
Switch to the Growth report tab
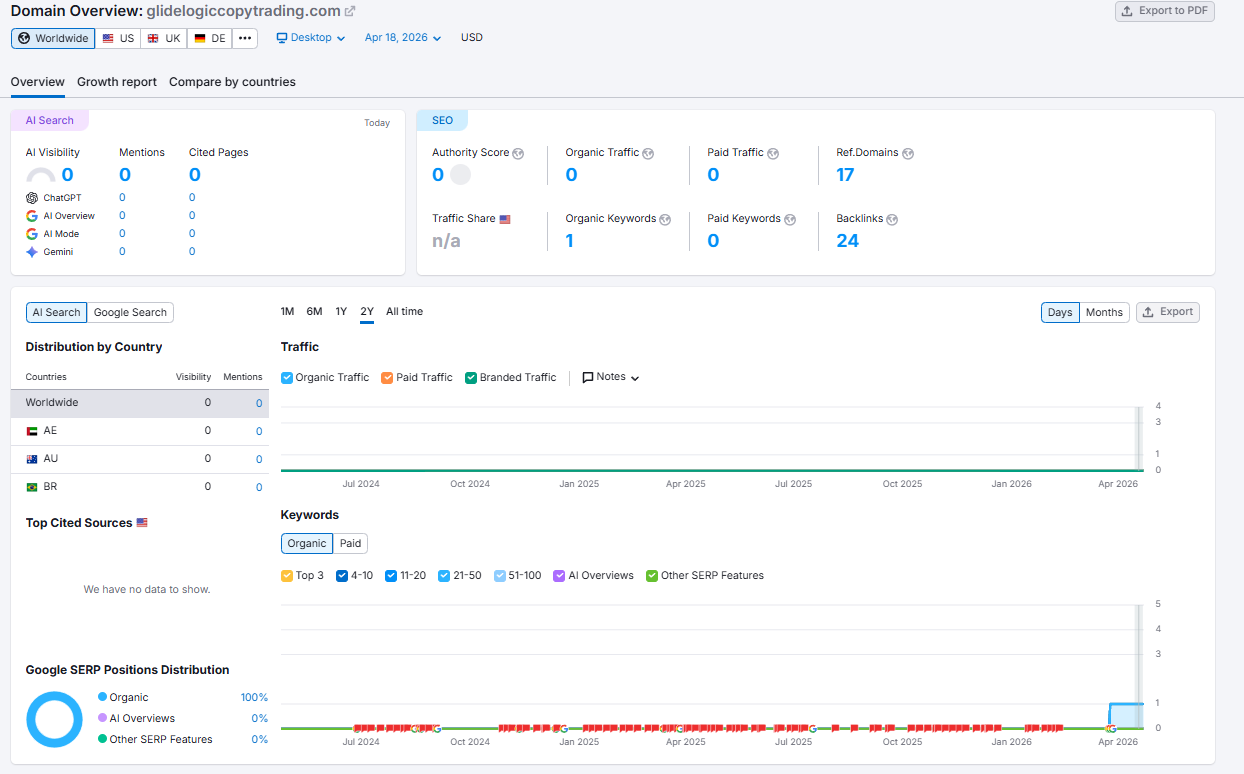pos(117,82)
